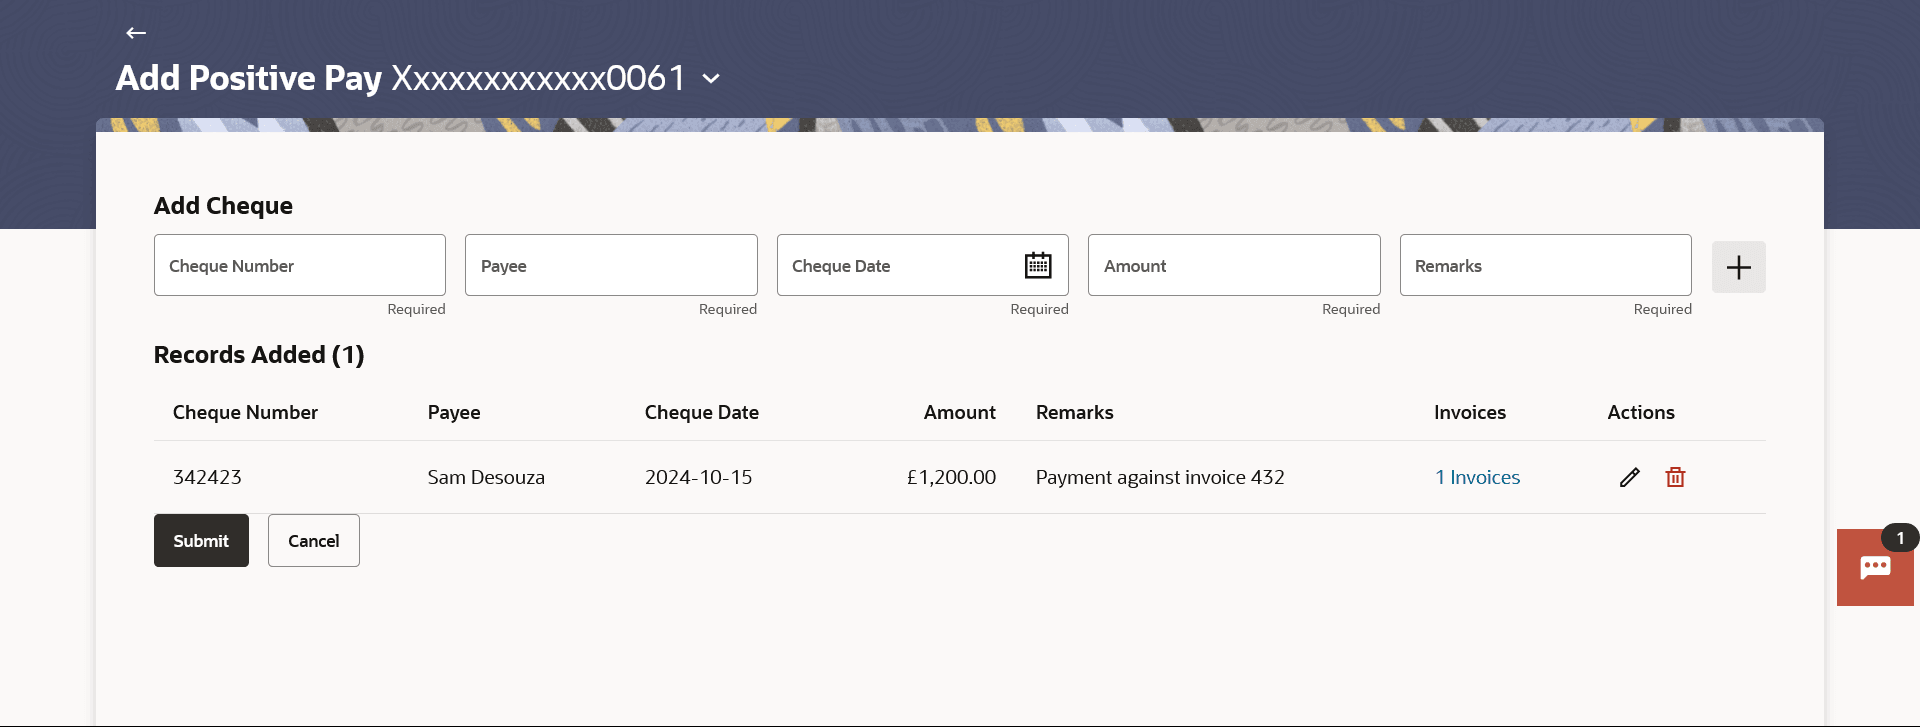Image resolution: width=1920 pixels, height=727 pixels.
Task: Edit the Sam Desouza cheque record
Action: coord(1629,477)
